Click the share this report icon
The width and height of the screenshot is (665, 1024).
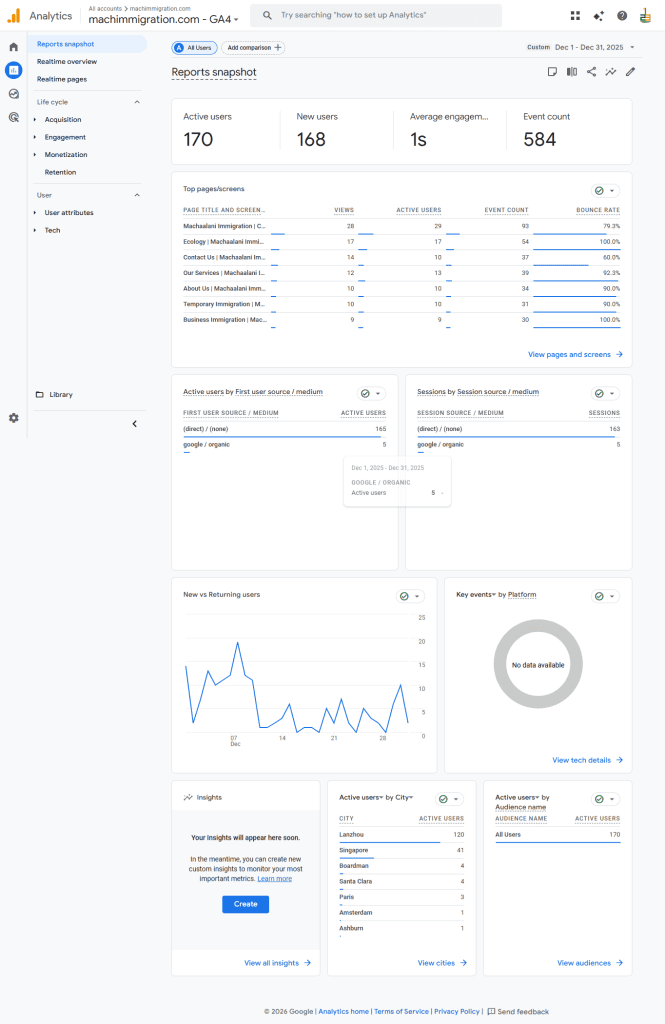[x=591, y=72]
